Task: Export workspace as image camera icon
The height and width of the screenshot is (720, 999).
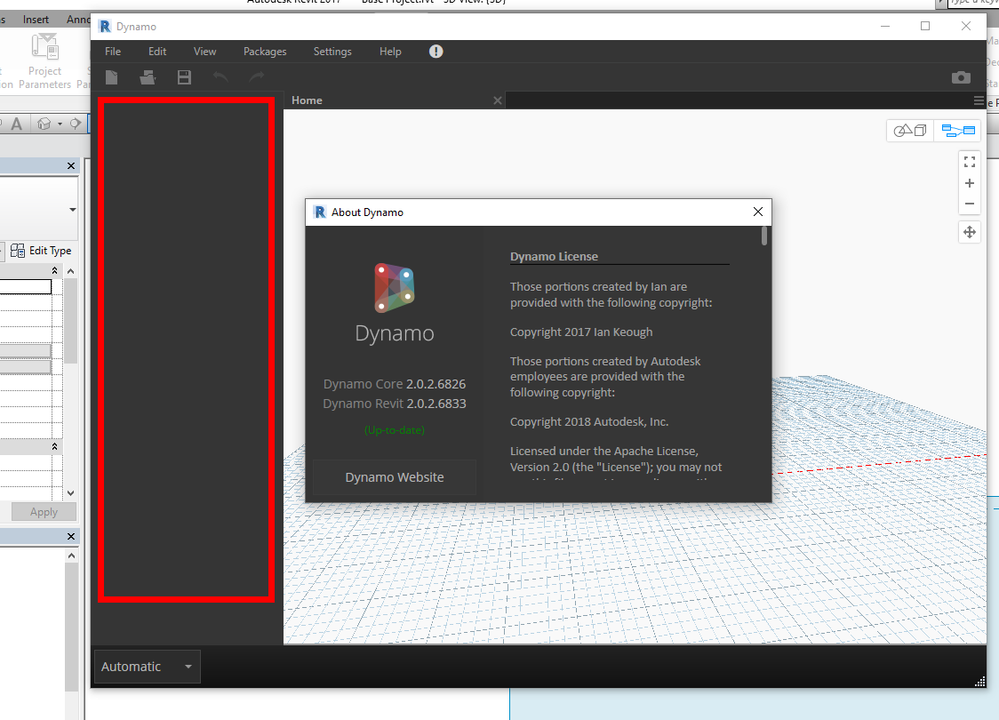Action: (961, 78)
